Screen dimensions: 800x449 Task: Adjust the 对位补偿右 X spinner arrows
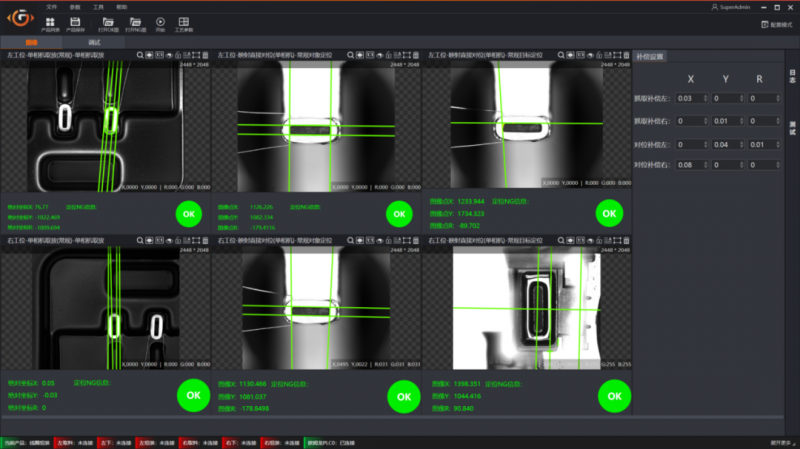click(704, 164)
